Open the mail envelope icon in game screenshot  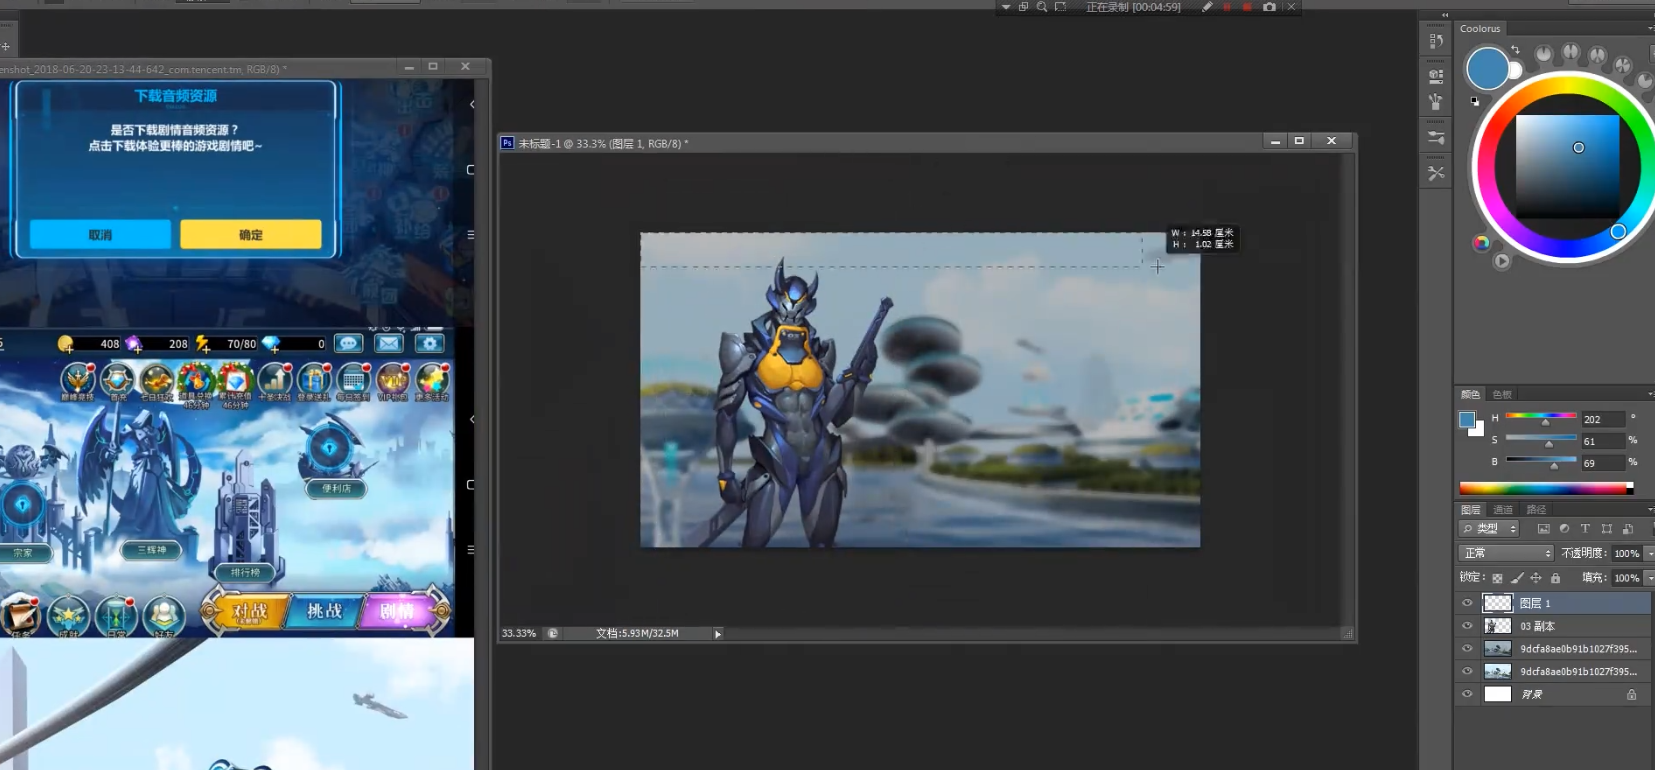[389, 343]
